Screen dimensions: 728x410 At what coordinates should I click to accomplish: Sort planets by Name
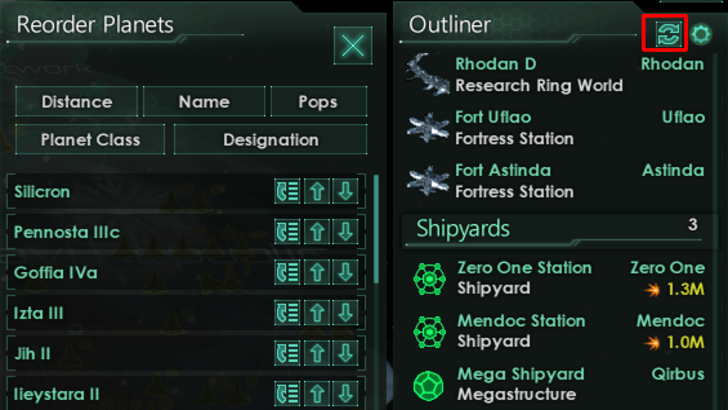pyautogui.click(x=204, y=102)
